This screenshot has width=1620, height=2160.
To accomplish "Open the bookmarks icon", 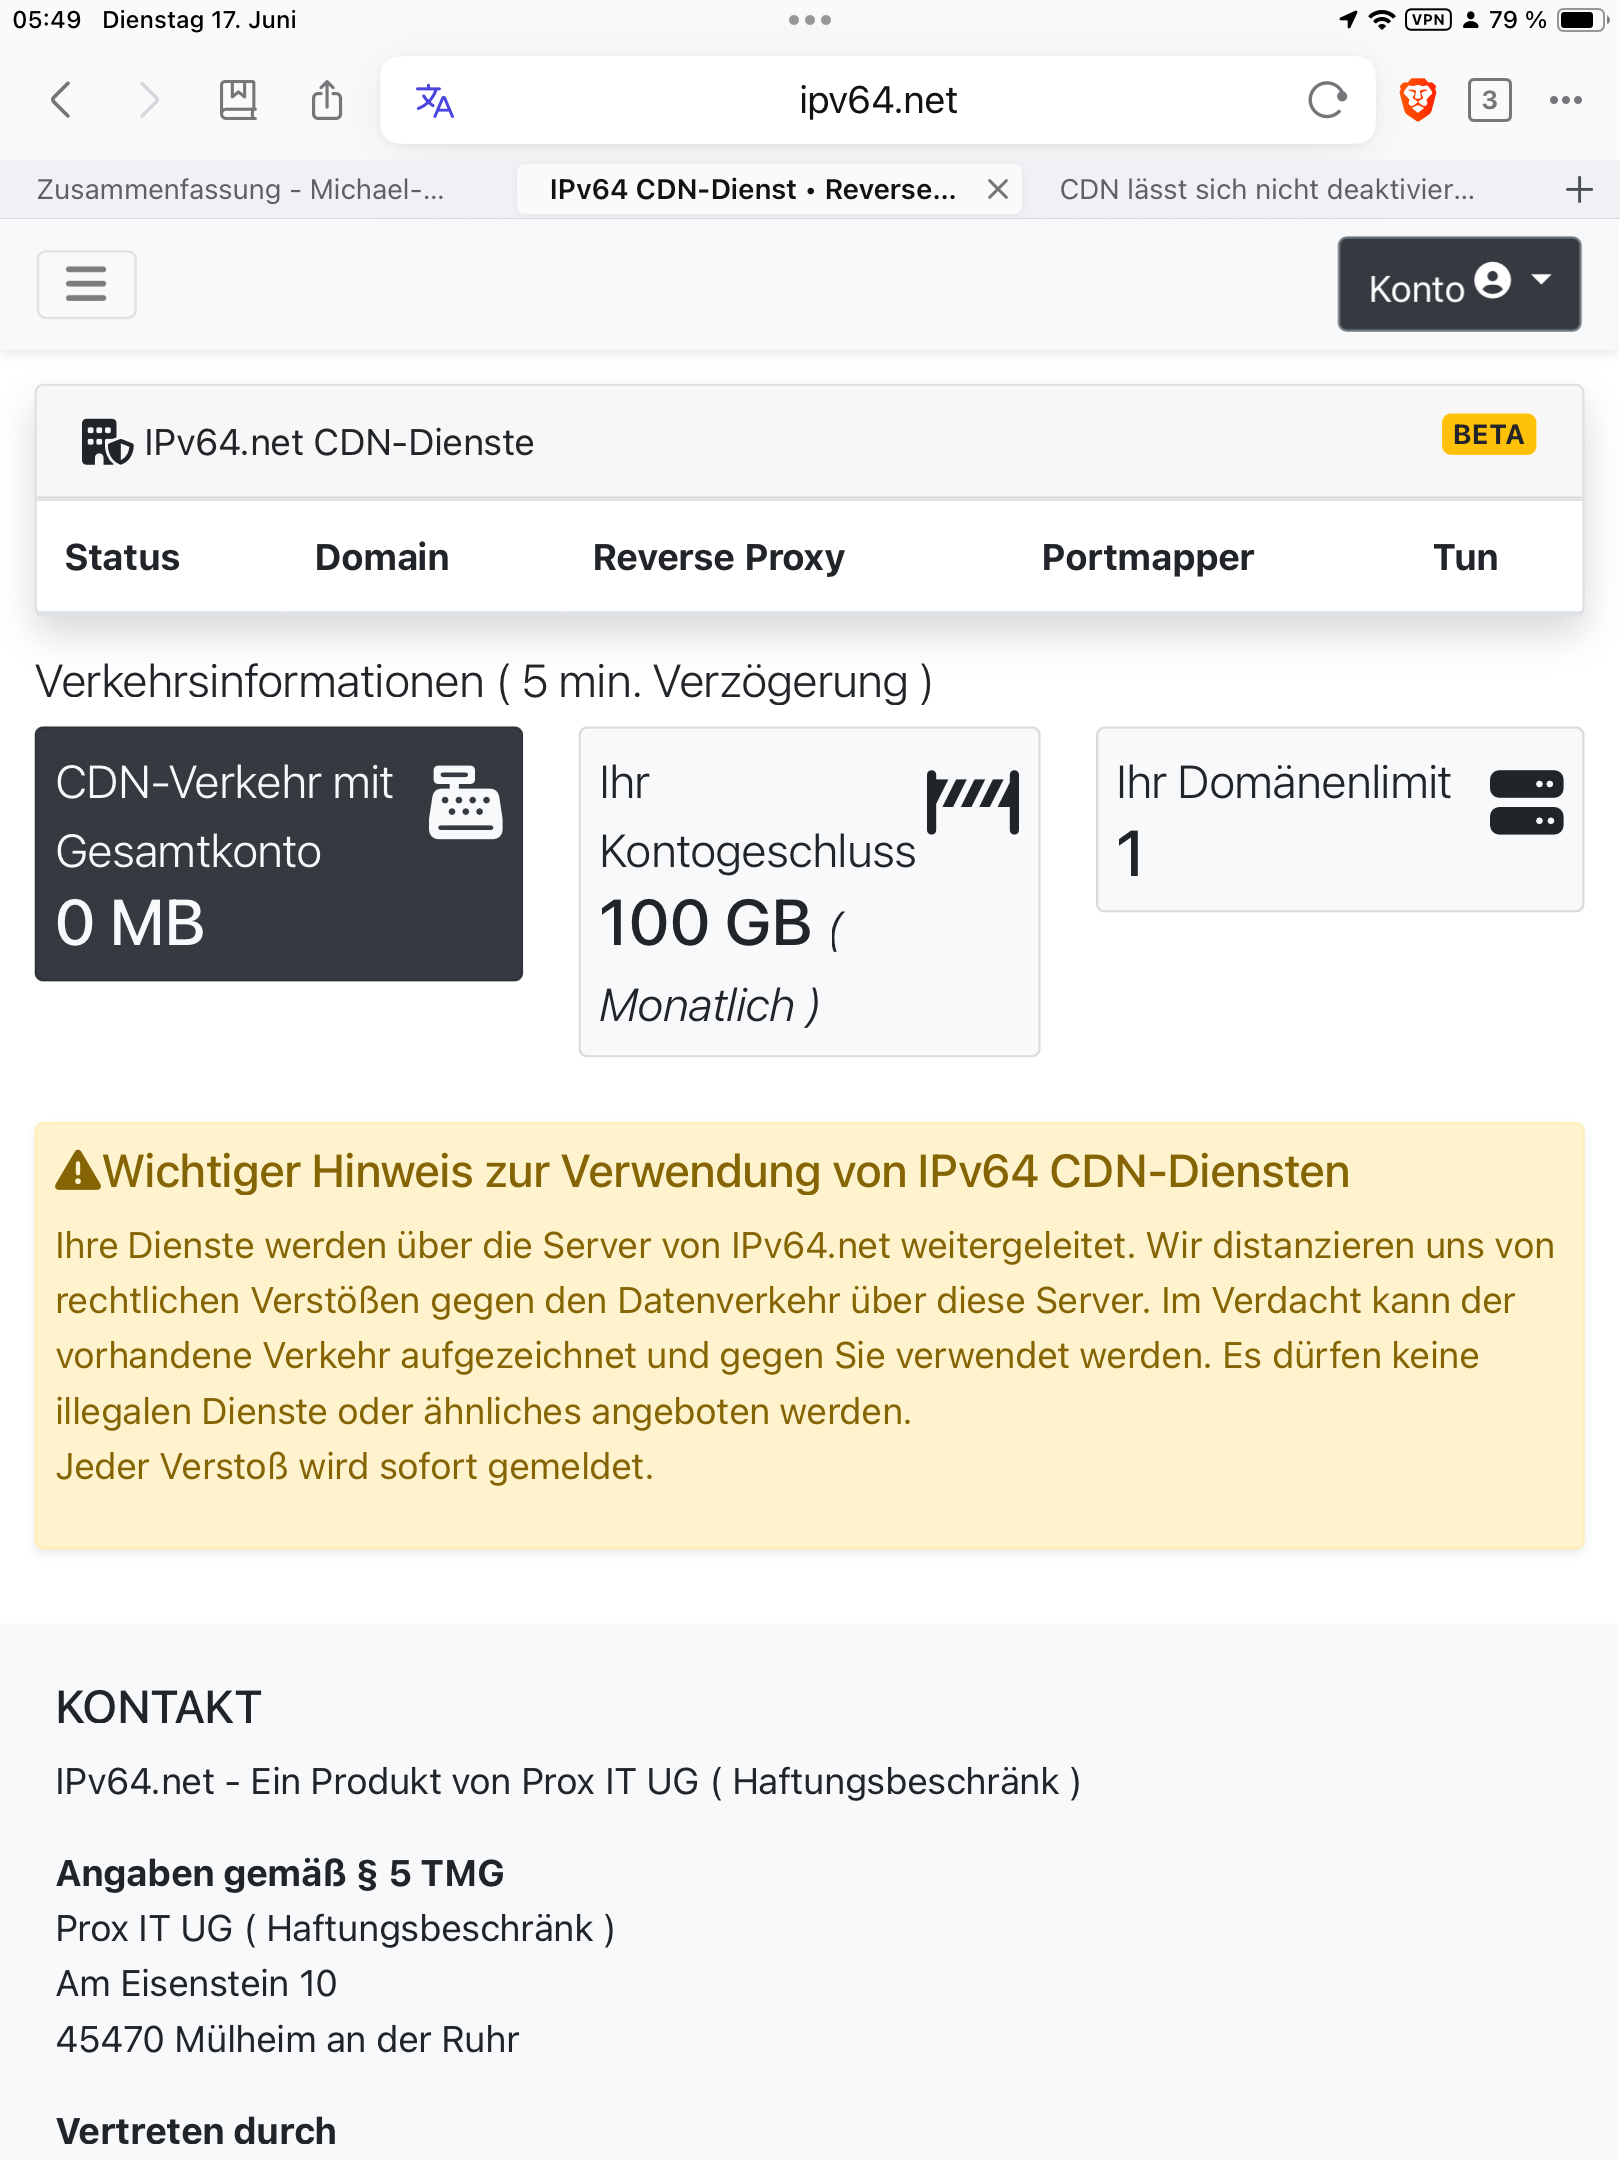I will click(238, 100).
